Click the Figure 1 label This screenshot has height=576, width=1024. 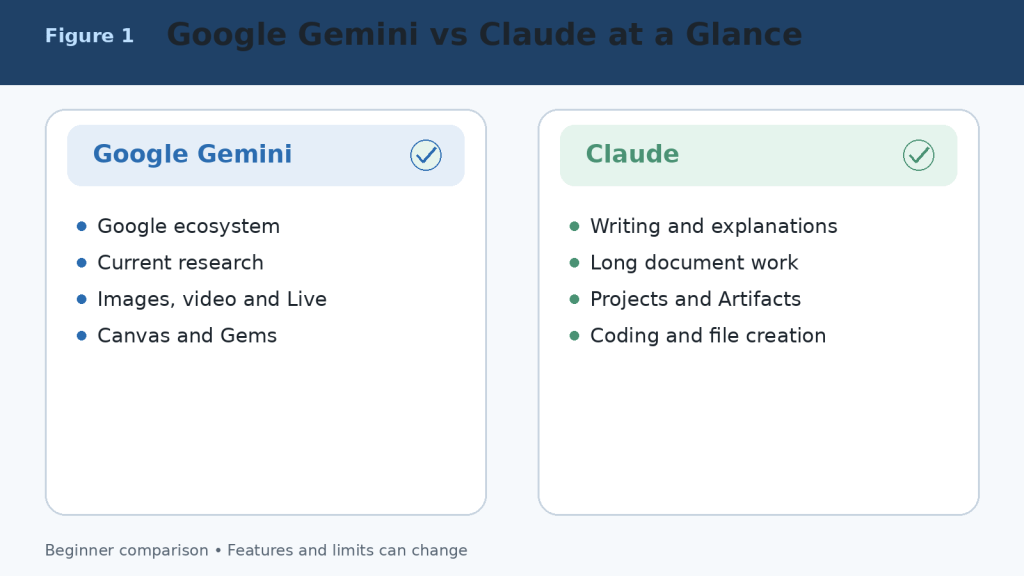(x=89, y=35)
